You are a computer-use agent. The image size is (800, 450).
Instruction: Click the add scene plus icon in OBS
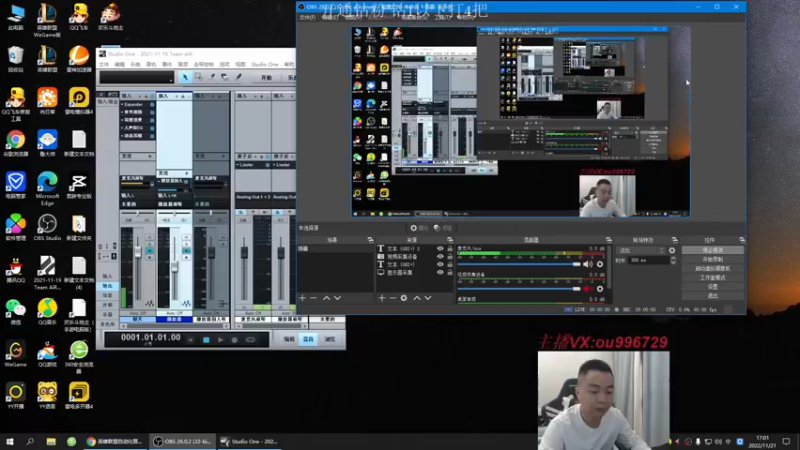[x=302, y=298]
